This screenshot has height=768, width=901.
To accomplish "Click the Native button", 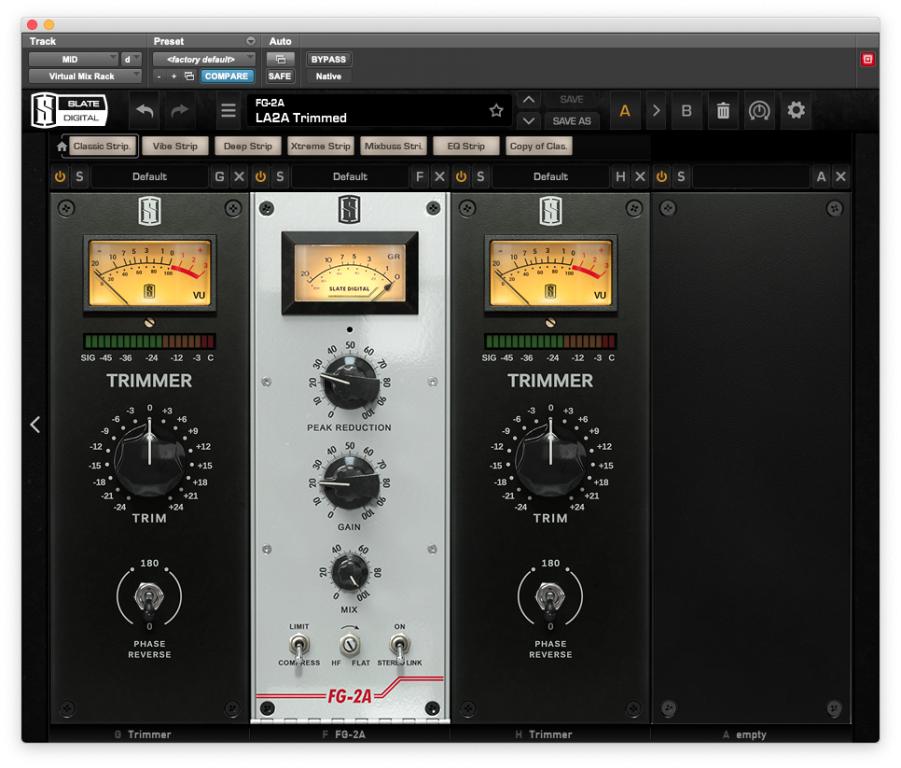I will (x=329, y=76).
